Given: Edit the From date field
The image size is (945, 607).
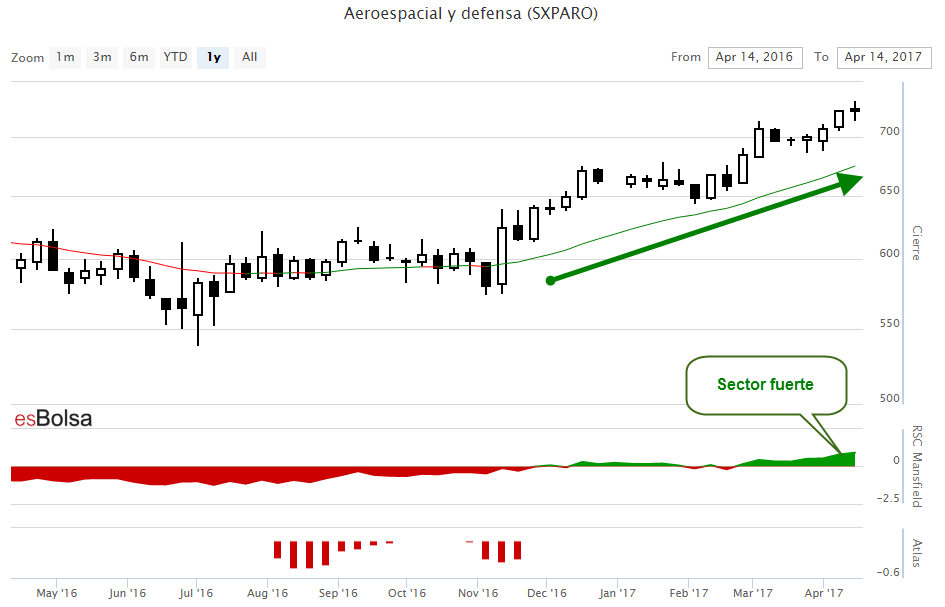Looking at the screenshot, I should coord(755,57).
